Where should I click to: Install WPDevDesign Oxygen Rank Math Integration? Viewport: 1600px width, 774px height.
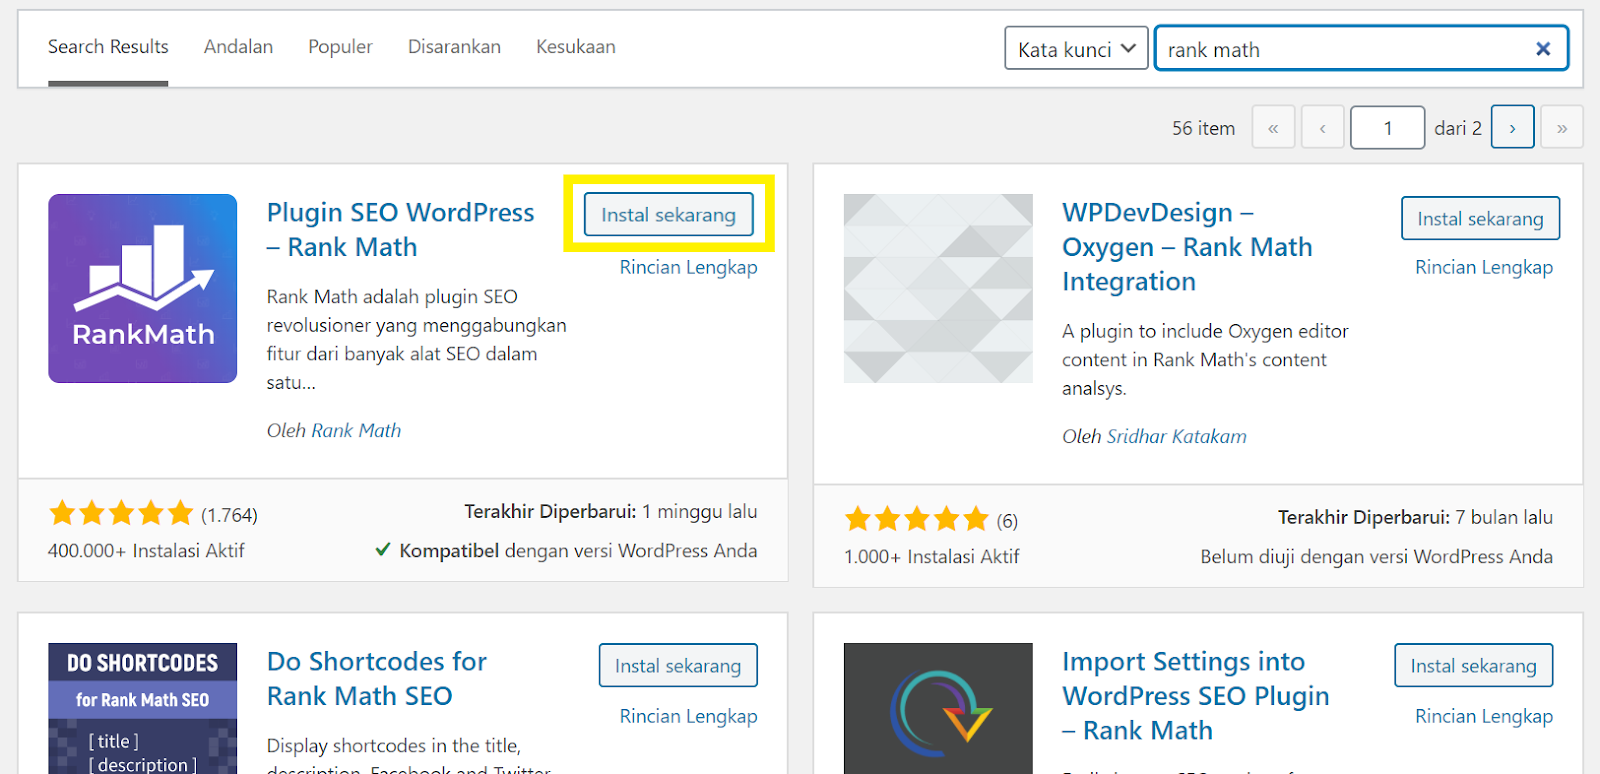(x=1480, y=219)
